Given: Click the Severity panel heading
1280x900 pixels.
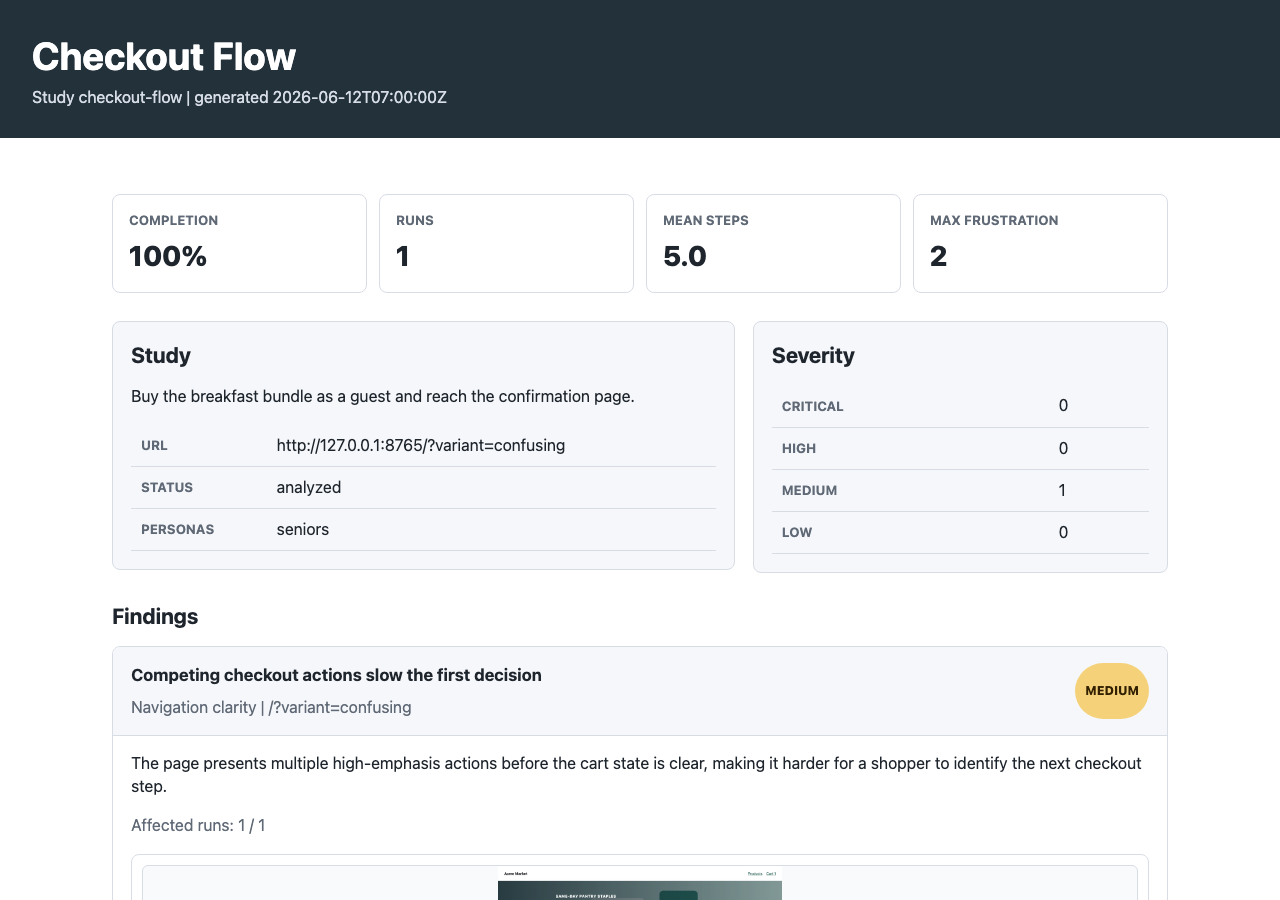Looking at the screenshot, I should pyautogui.click(x=813, y=355).
